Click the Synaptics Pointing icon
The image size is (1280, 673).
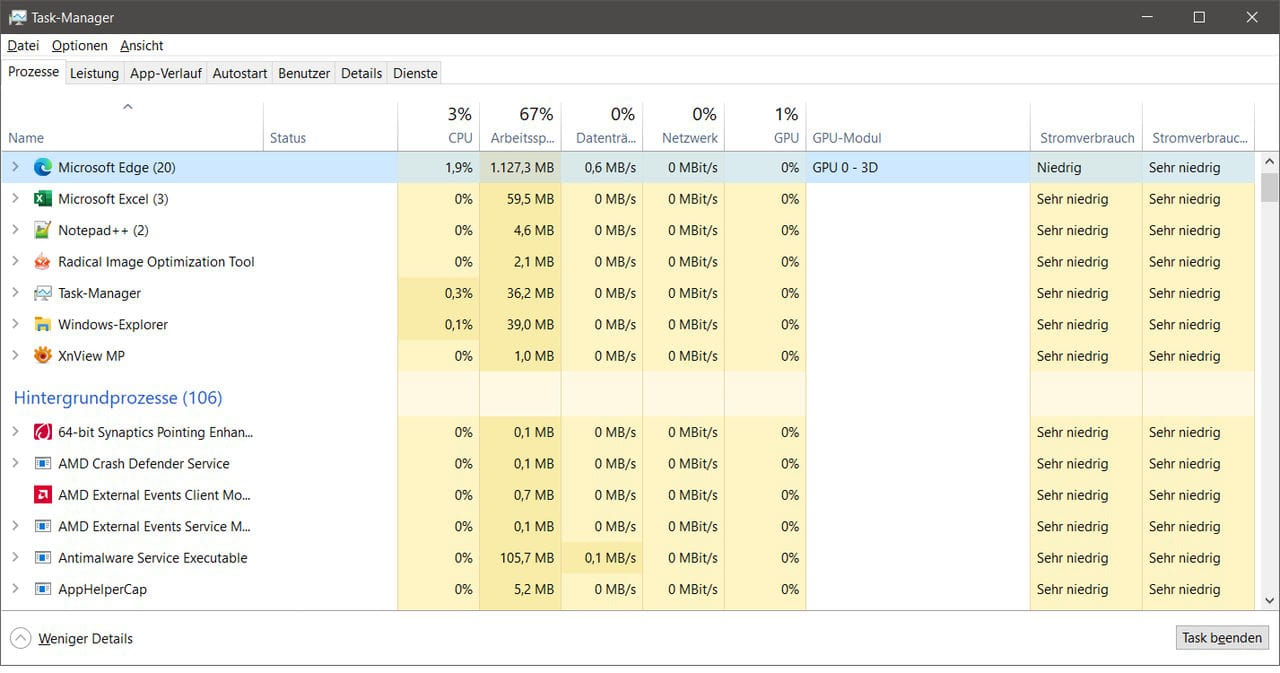(x=42, y=432)
